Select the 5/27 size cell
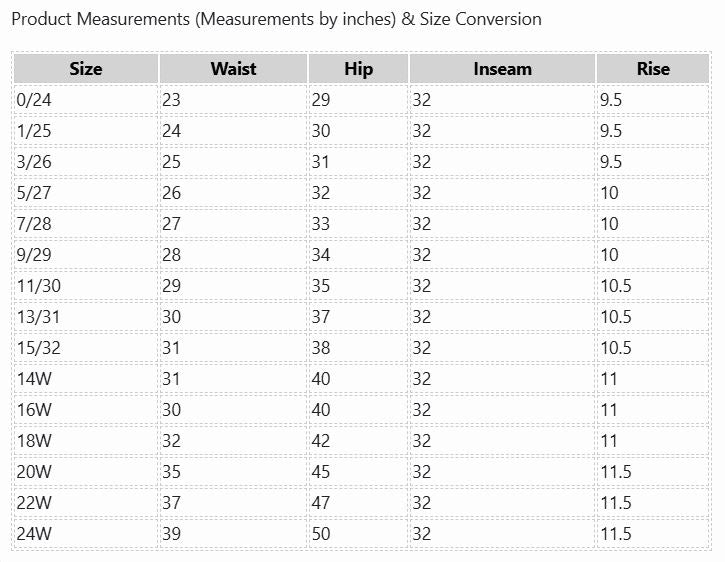The width and height of the screenshot is (725, 562). pyautogui.click(x=86, y=193)
